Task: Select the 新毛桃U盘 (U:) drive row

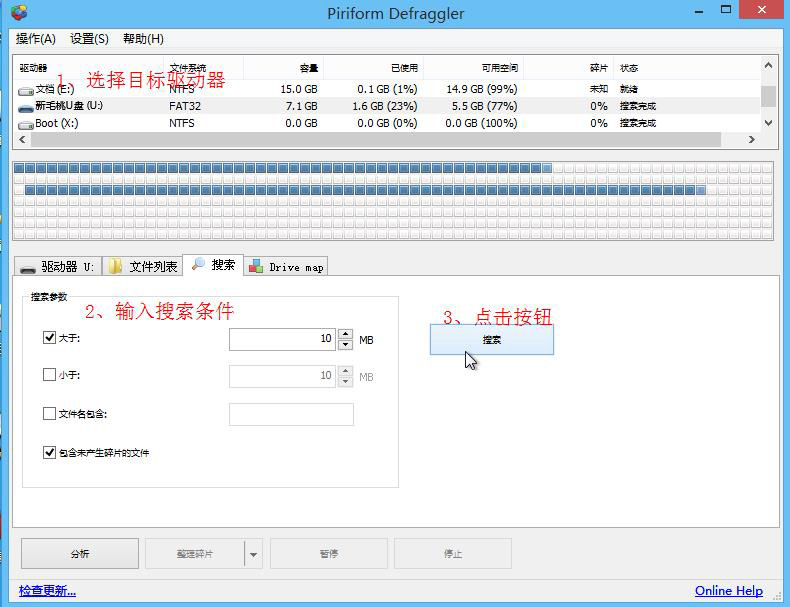Action: (387, 106)
